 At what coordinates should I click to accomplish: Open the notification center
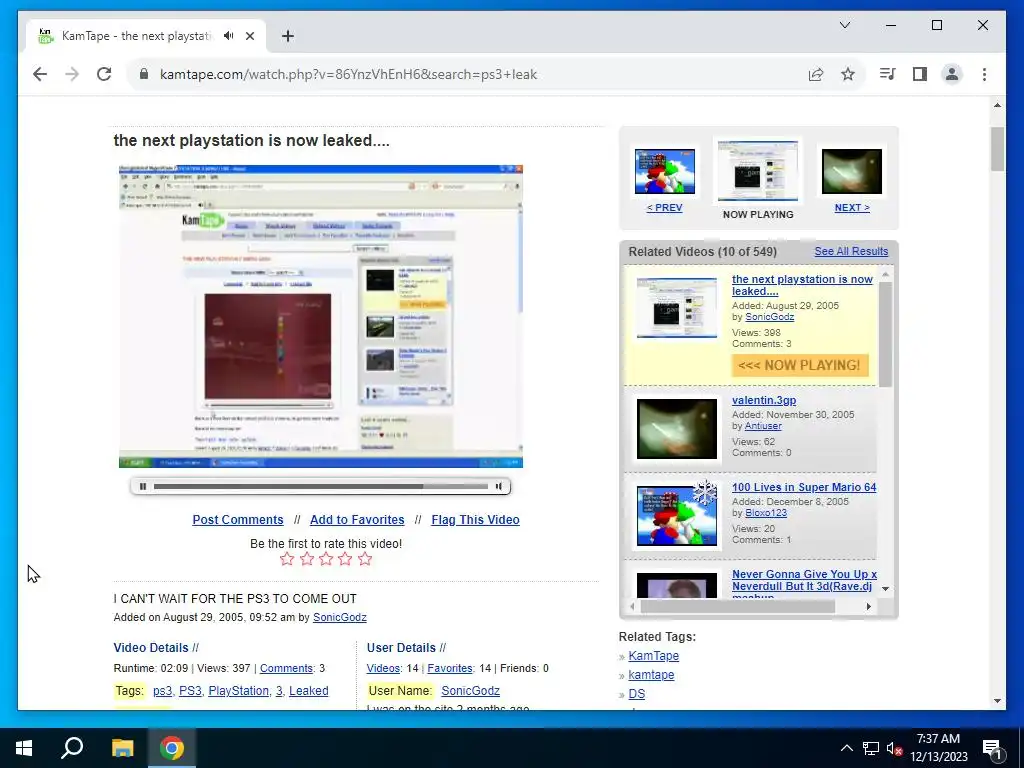[993, 748]
